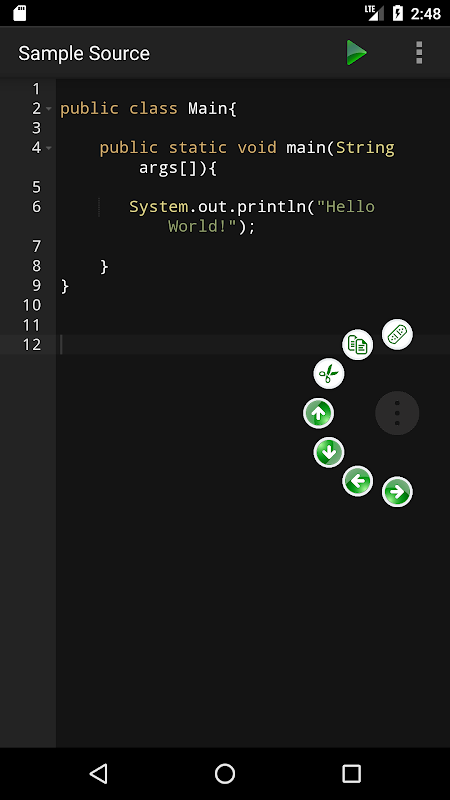Click line number 10 in the gutter

pos(32,305)
